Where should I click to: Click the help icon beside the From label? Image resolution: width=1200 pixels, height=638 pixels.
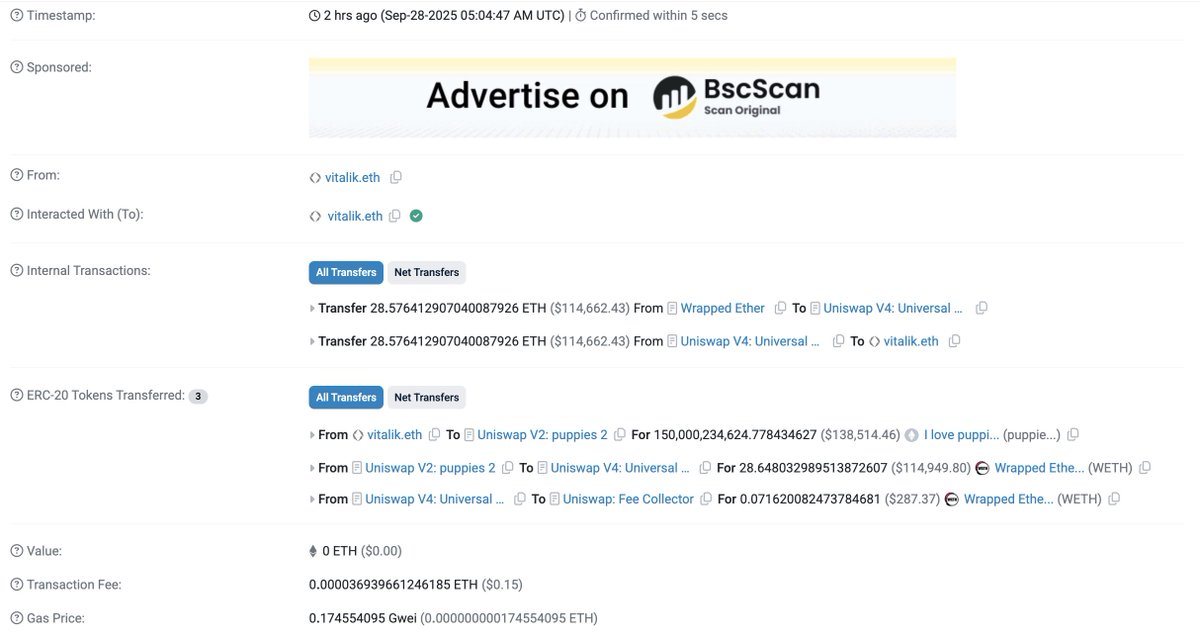(x=16, y=175)
